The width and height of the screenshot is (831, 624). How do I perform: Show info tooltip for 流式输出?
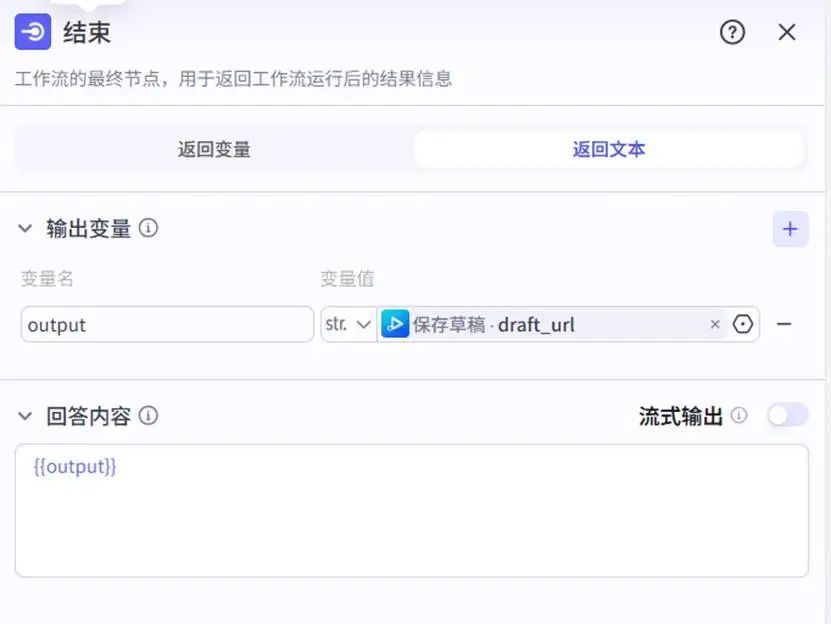[739, 415]
